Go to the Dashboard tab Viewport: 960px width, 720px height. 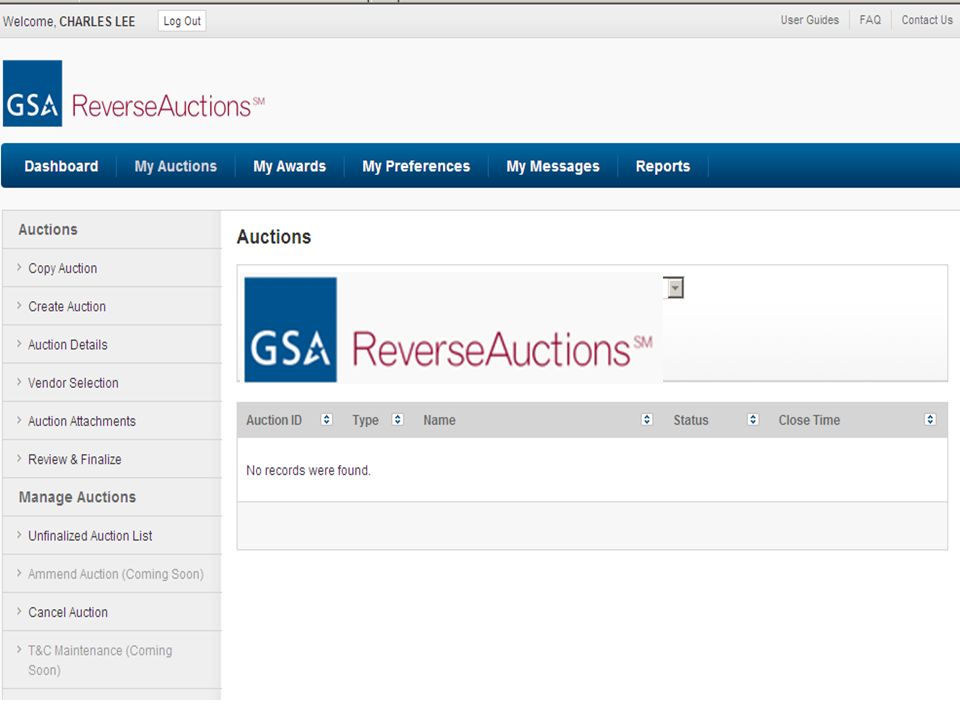(61, 166)
